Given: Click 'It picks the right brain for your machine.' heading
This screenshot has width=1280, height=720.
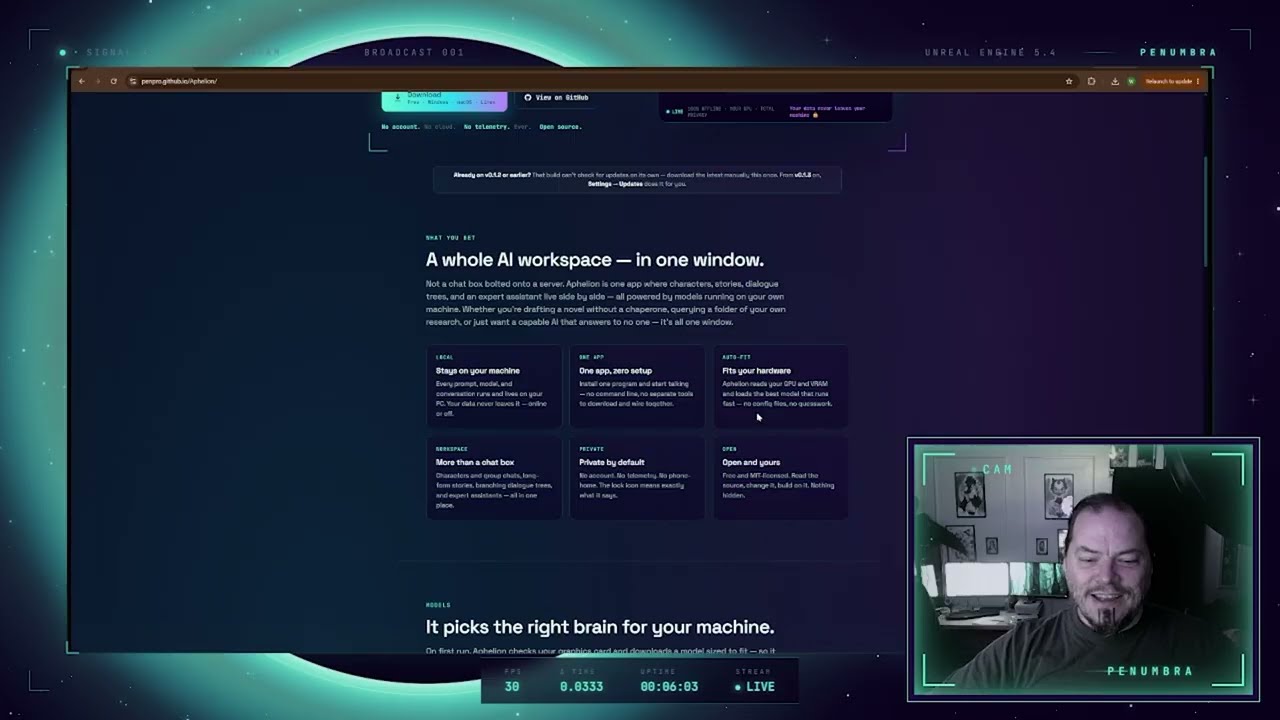Looking at the screenshot, I should tap(600, 627).
